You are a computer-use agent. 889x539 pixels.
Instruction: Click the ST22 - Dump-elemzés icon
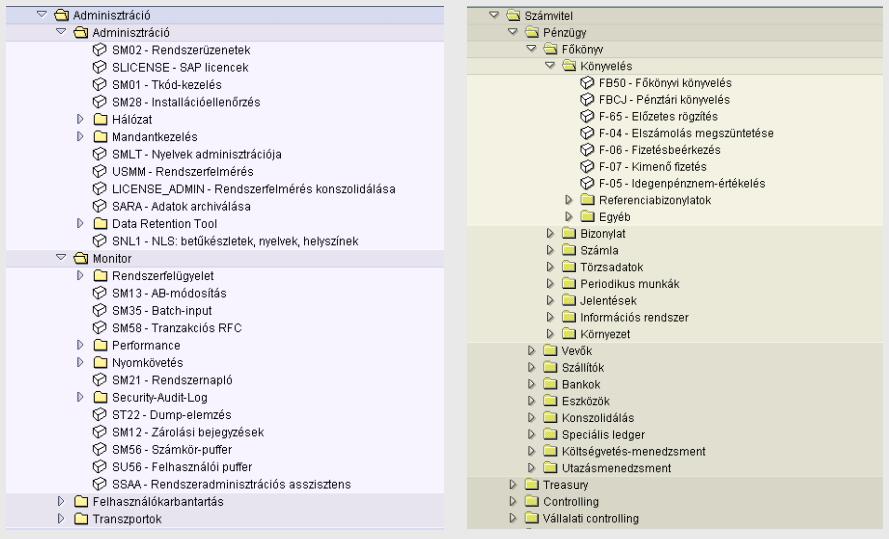click(100, 414)
